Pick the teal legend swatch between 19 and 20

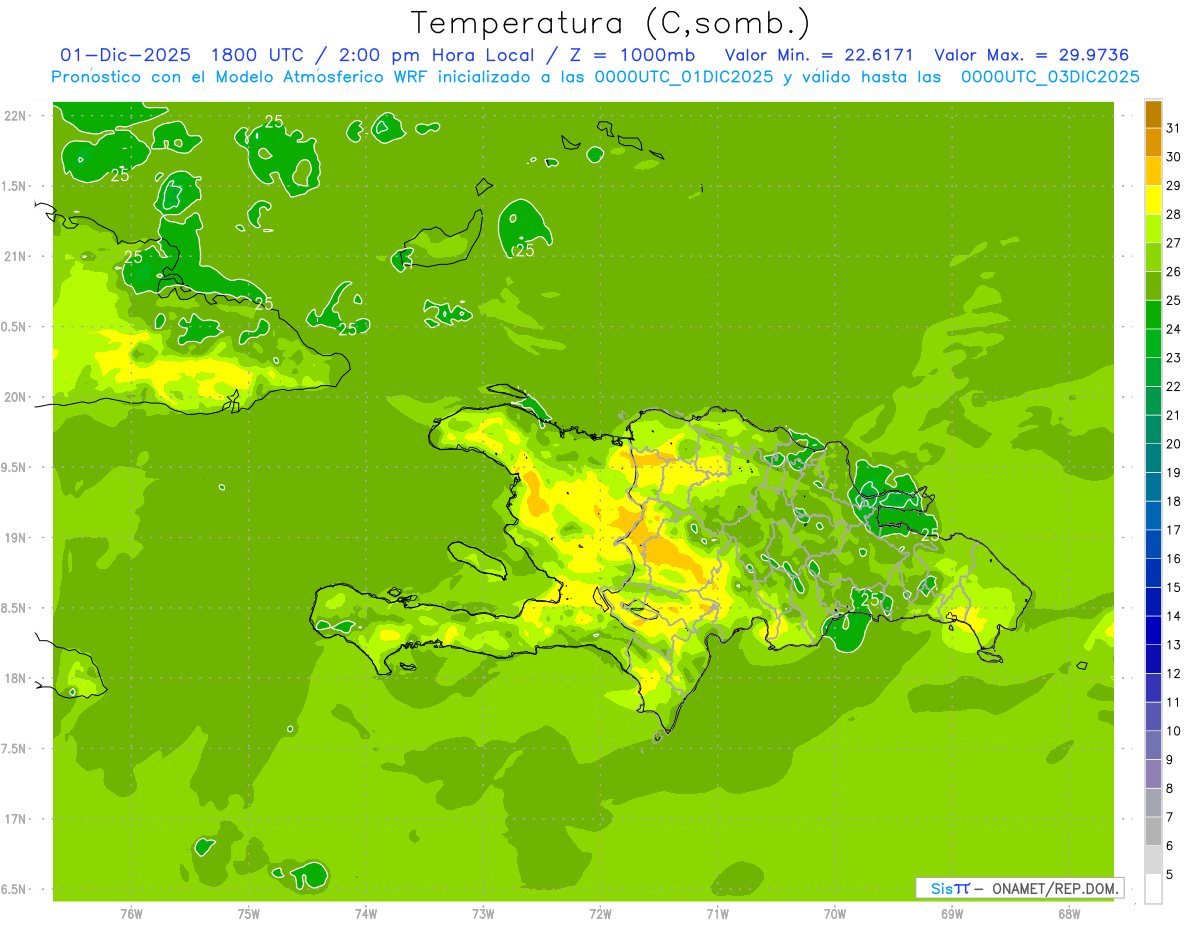tap(1153, 459)
